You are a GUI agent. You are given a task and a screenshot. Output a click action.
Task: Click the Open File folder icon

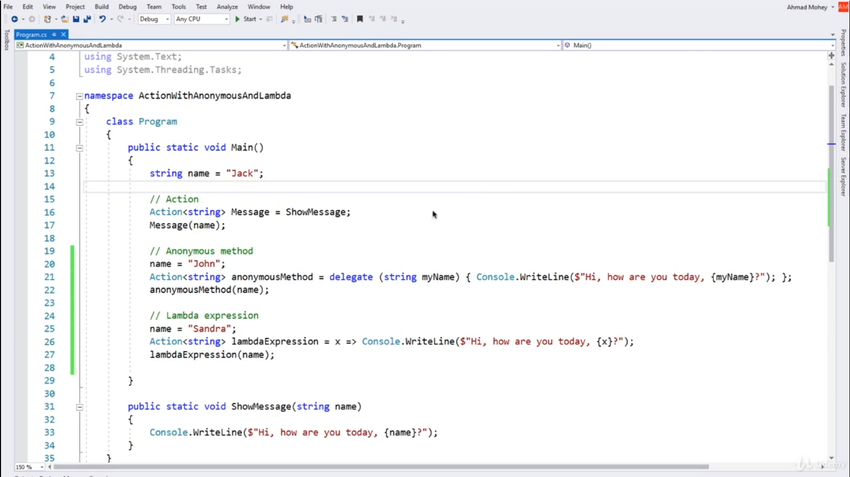65,19
